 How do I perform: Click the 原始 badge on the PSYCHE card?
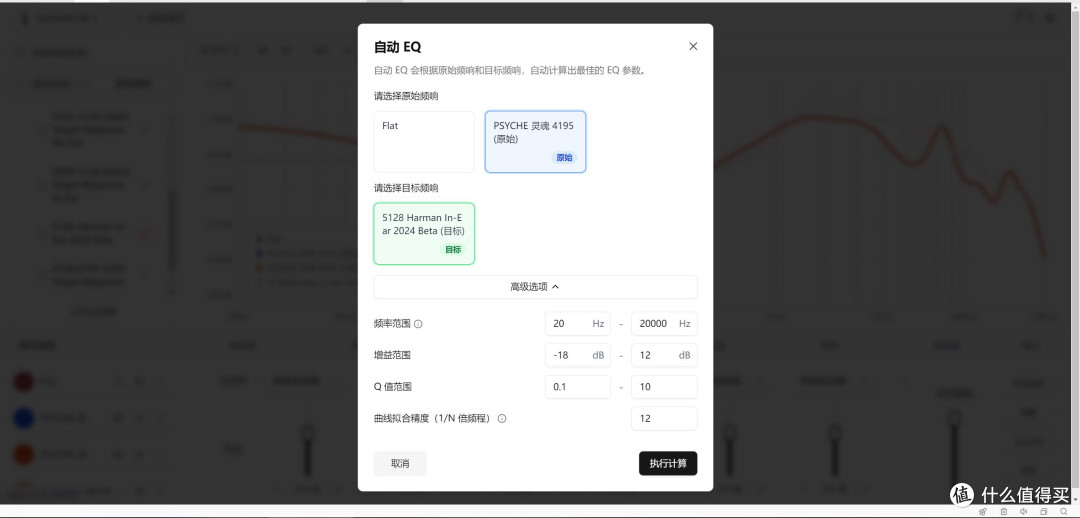pos(564,158)
